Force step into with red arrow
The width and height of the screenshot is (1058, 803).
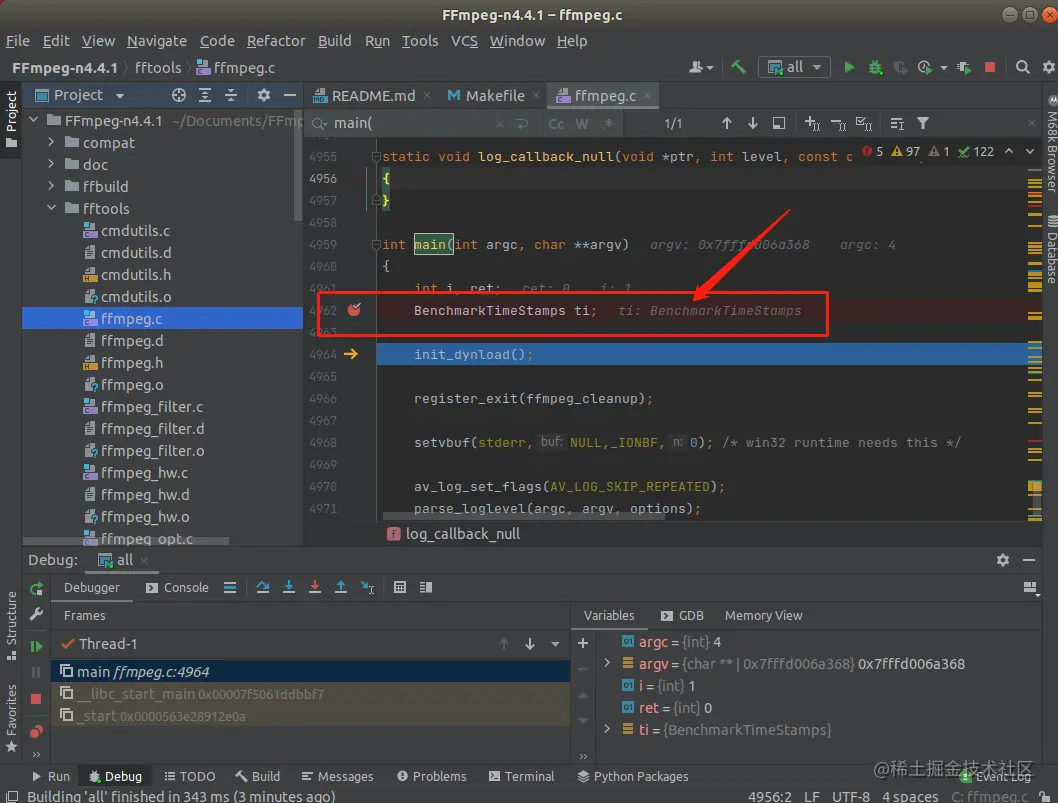click(315, 587)
